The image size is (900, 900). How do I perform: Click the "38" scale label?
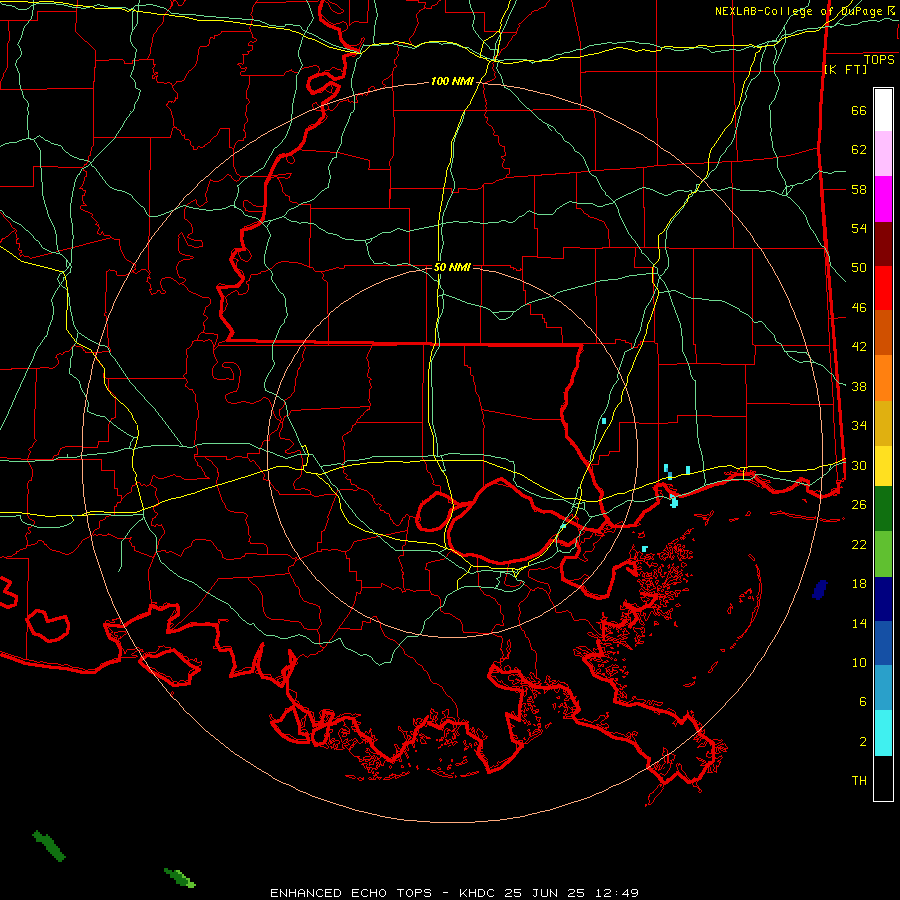coord(859,386)
